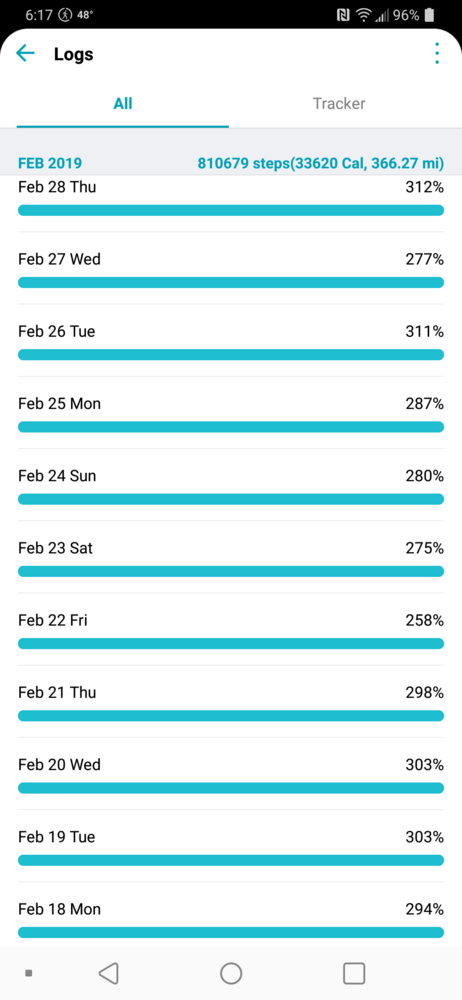Tap the Wi-Fi icon in status bar
Viewport: 462px width, 1000px height.
pos(364,15)
